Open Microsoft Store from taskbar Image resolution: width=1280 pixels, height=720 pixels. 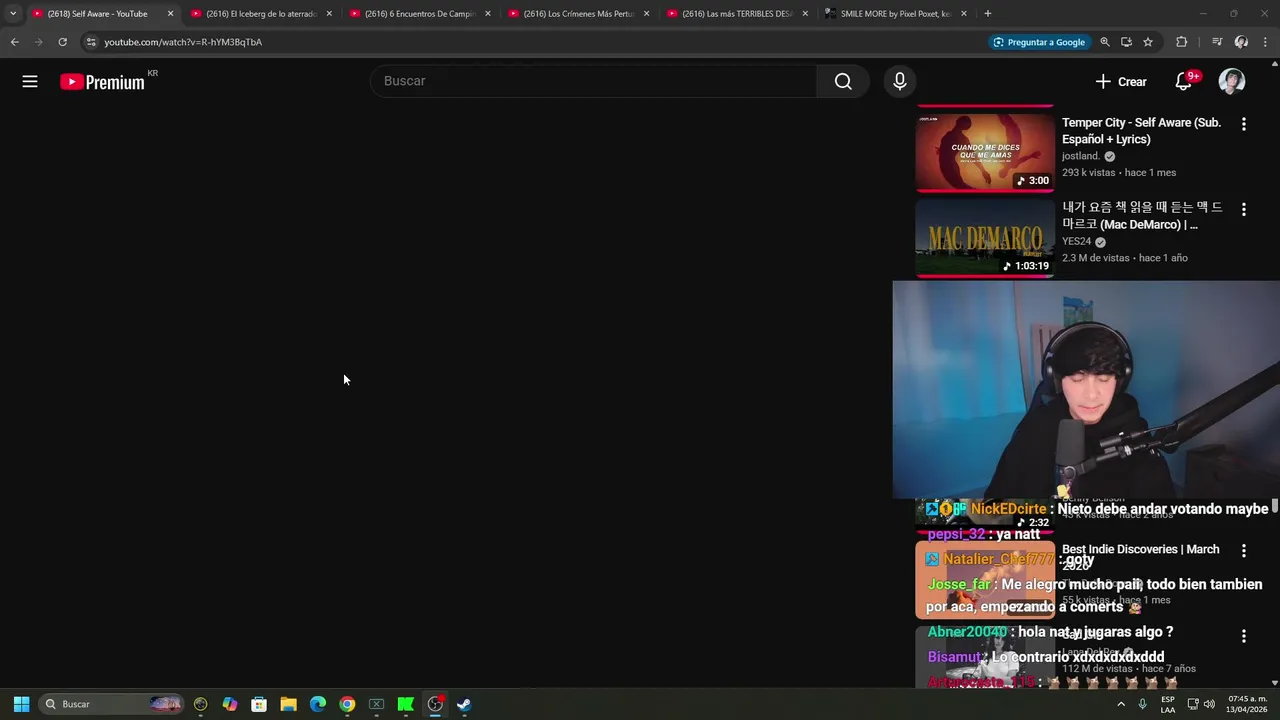pyautogui.click(x=259, y=704)
